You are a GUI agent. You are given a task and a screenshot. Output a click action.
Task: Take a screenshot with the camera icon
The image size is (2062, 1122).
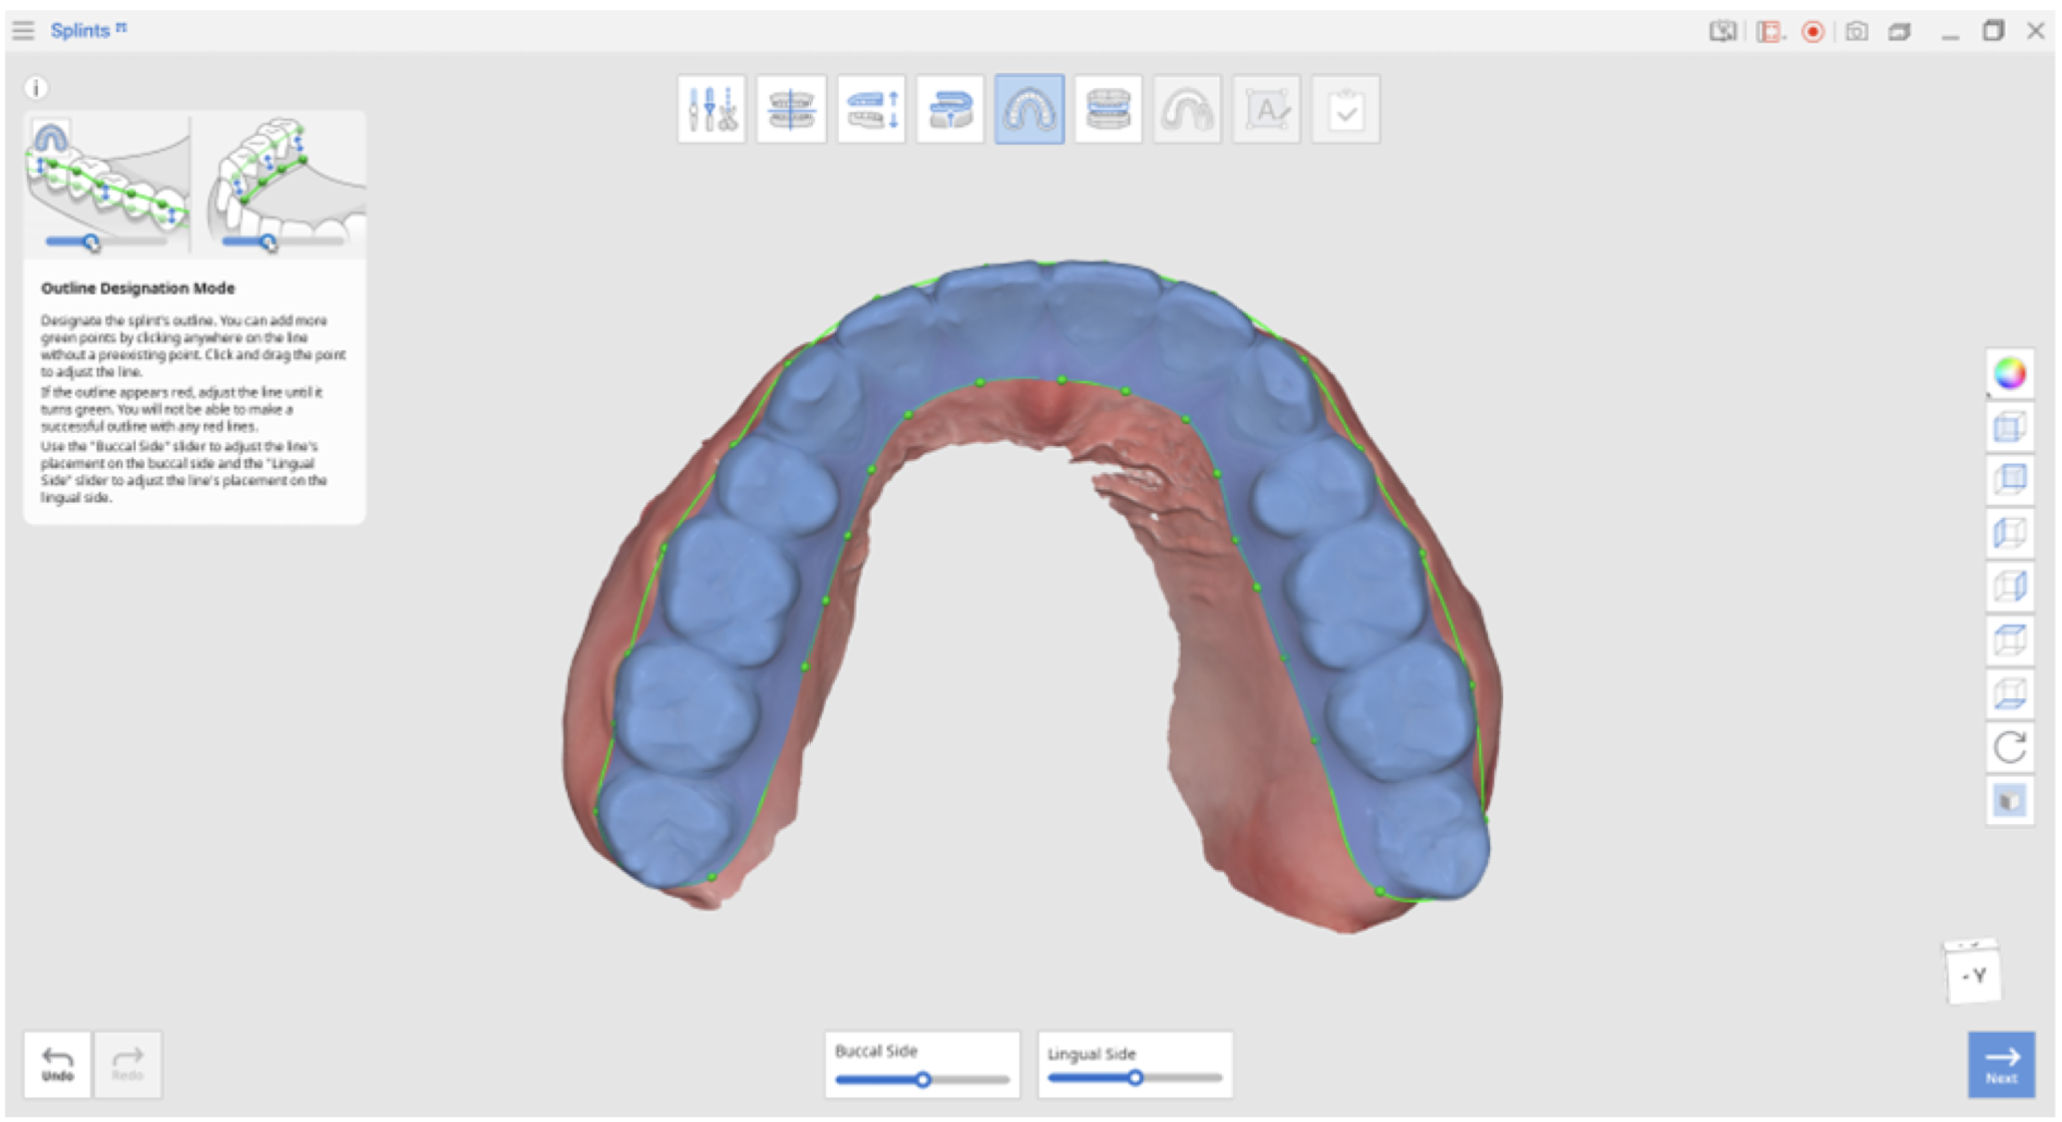pyautogui.click(x=1856, y=31)
